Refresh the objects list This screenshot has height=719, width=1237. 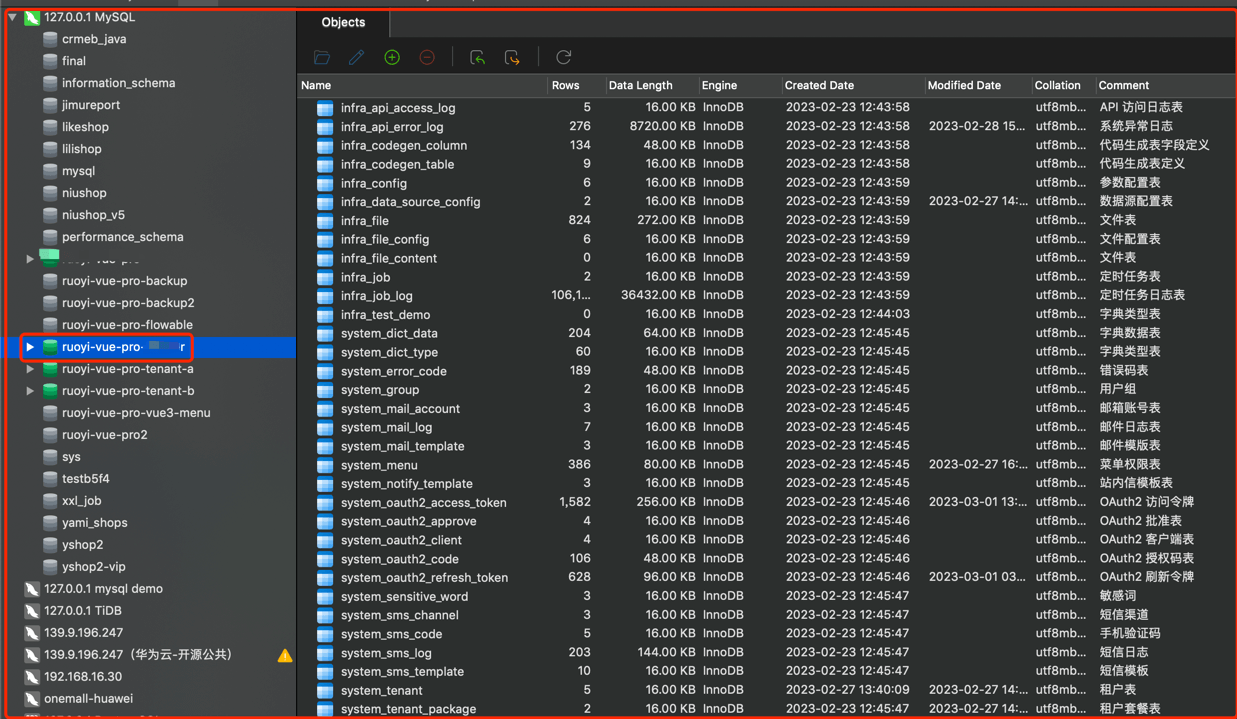click(x=564, y=58)
